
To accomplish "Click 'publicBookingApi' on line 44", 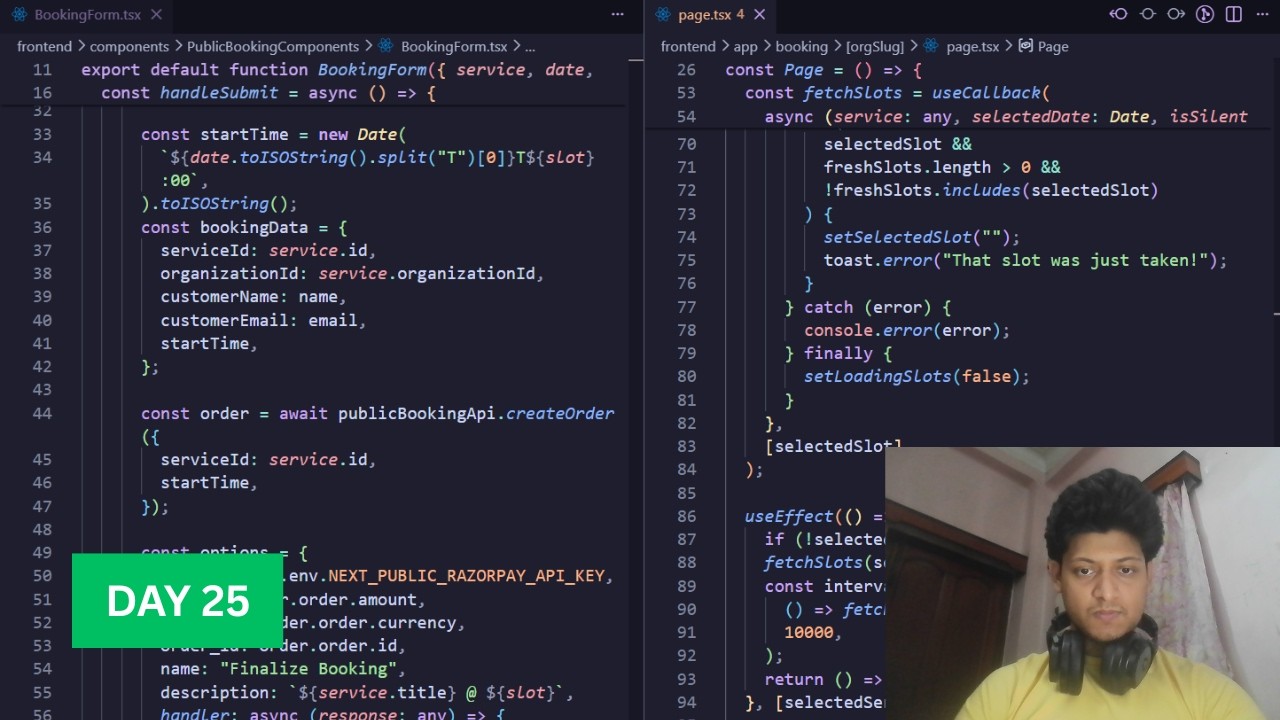I will tap(417, 413).
